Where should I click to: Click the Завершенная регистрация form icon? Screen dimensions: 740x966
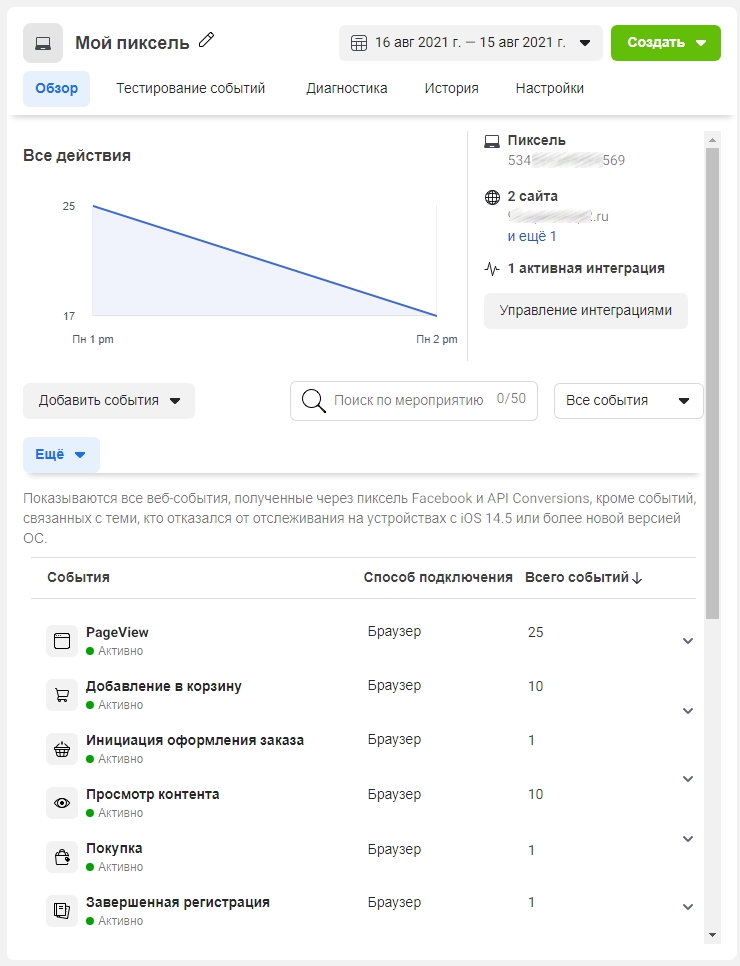[62, 911]
